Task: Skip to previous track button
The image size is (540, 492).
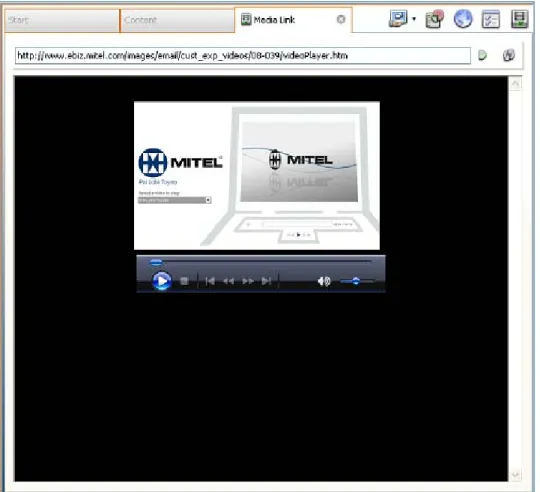Action: 210,281
